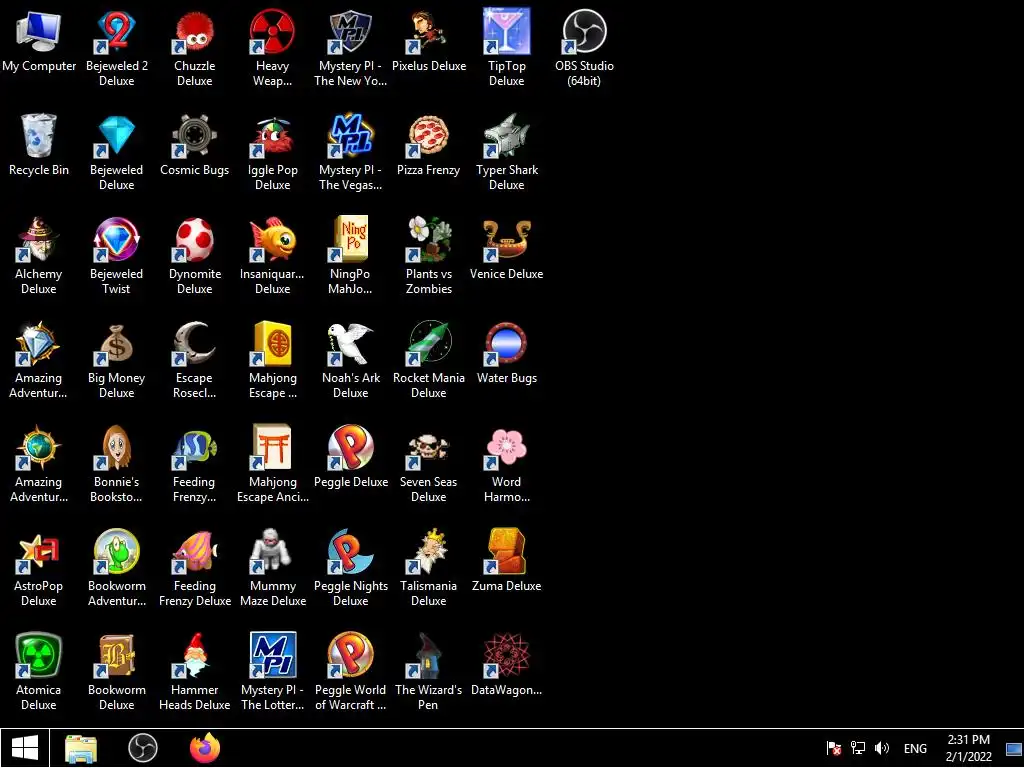Open File Explorer from the taskbar
Screen dimensions: 1024x768
pos(81,748)
